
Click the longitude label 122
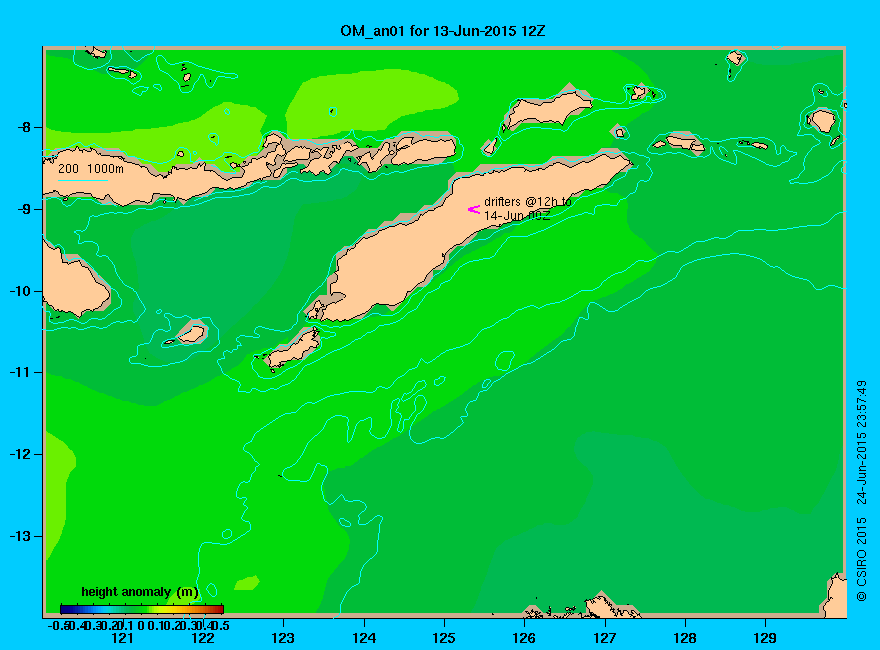click(x=203, y=638)
